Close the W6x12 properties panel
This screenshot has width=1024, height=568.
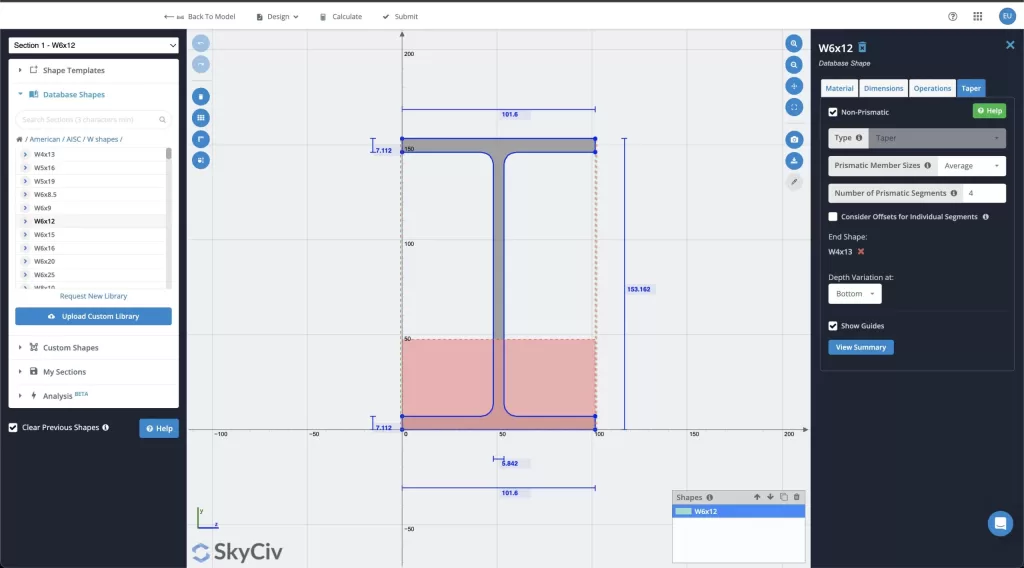[1010, 45]
